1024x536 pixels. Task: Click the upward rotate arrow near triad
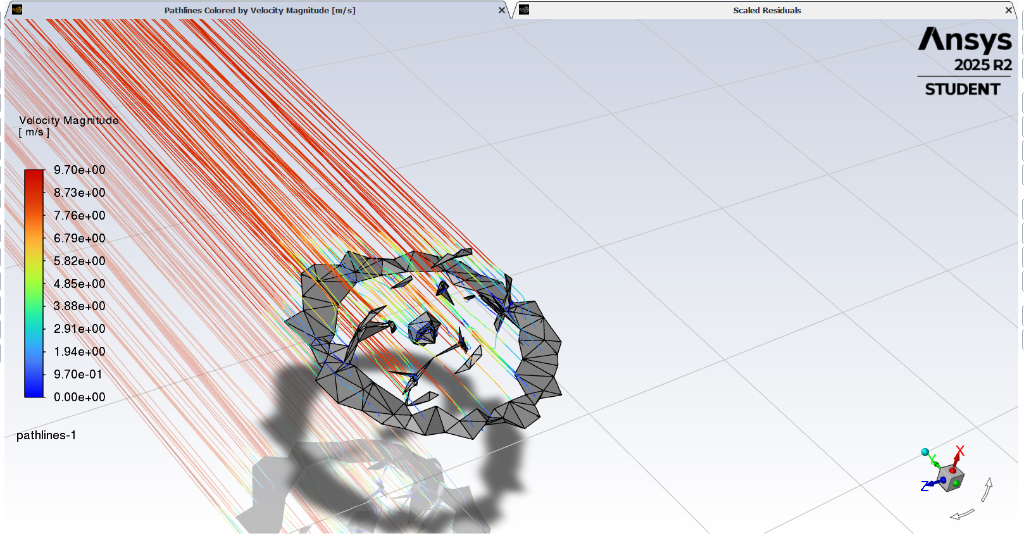click(x=988, y=488)
